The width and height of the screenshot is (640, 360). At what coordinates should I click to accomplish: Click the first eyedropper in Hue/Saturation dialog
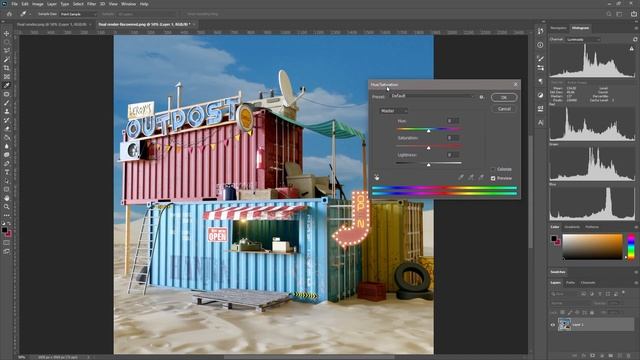[x=461, y=177]
